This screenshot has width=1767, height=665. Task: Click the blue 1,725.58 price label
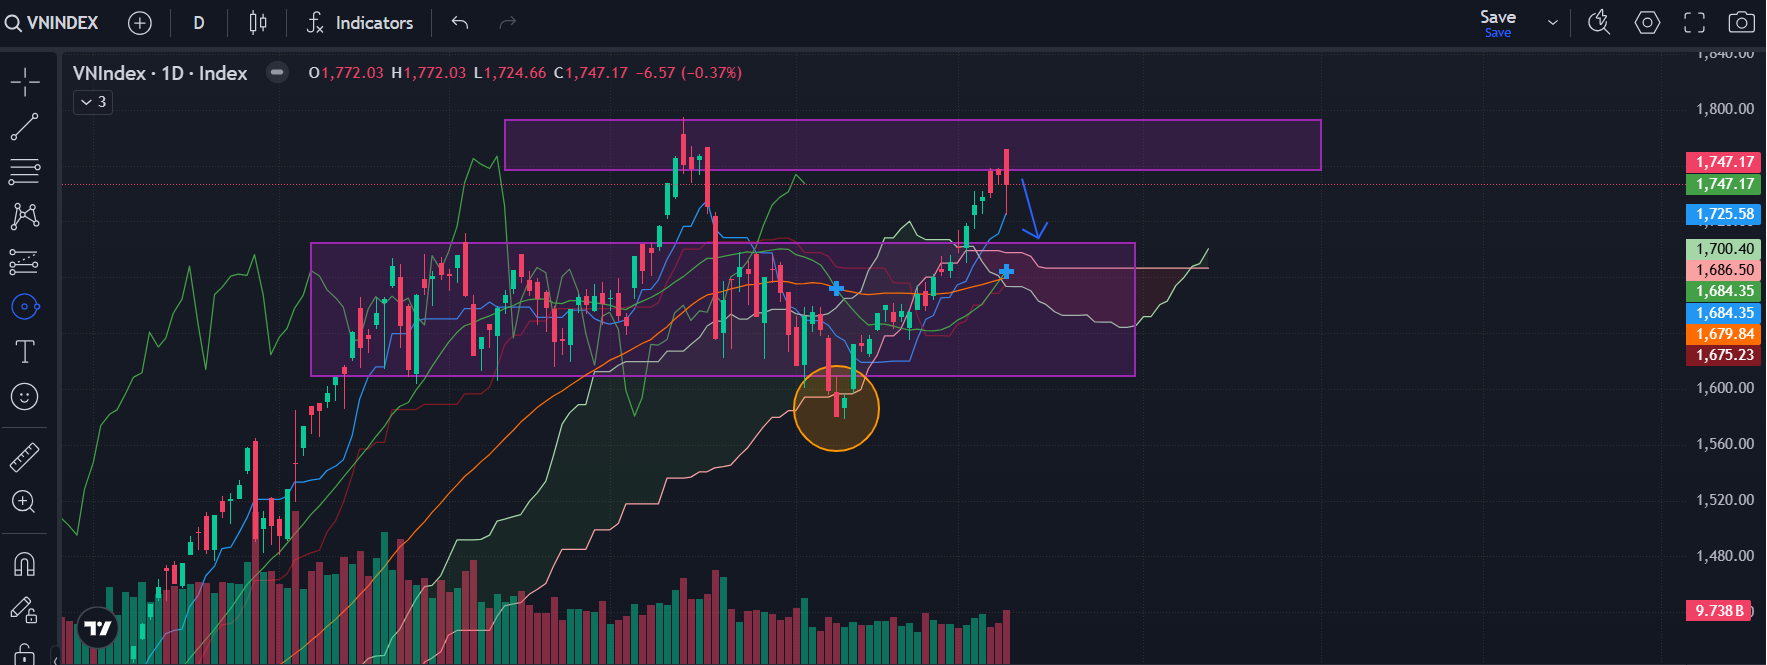point(1724,214)
